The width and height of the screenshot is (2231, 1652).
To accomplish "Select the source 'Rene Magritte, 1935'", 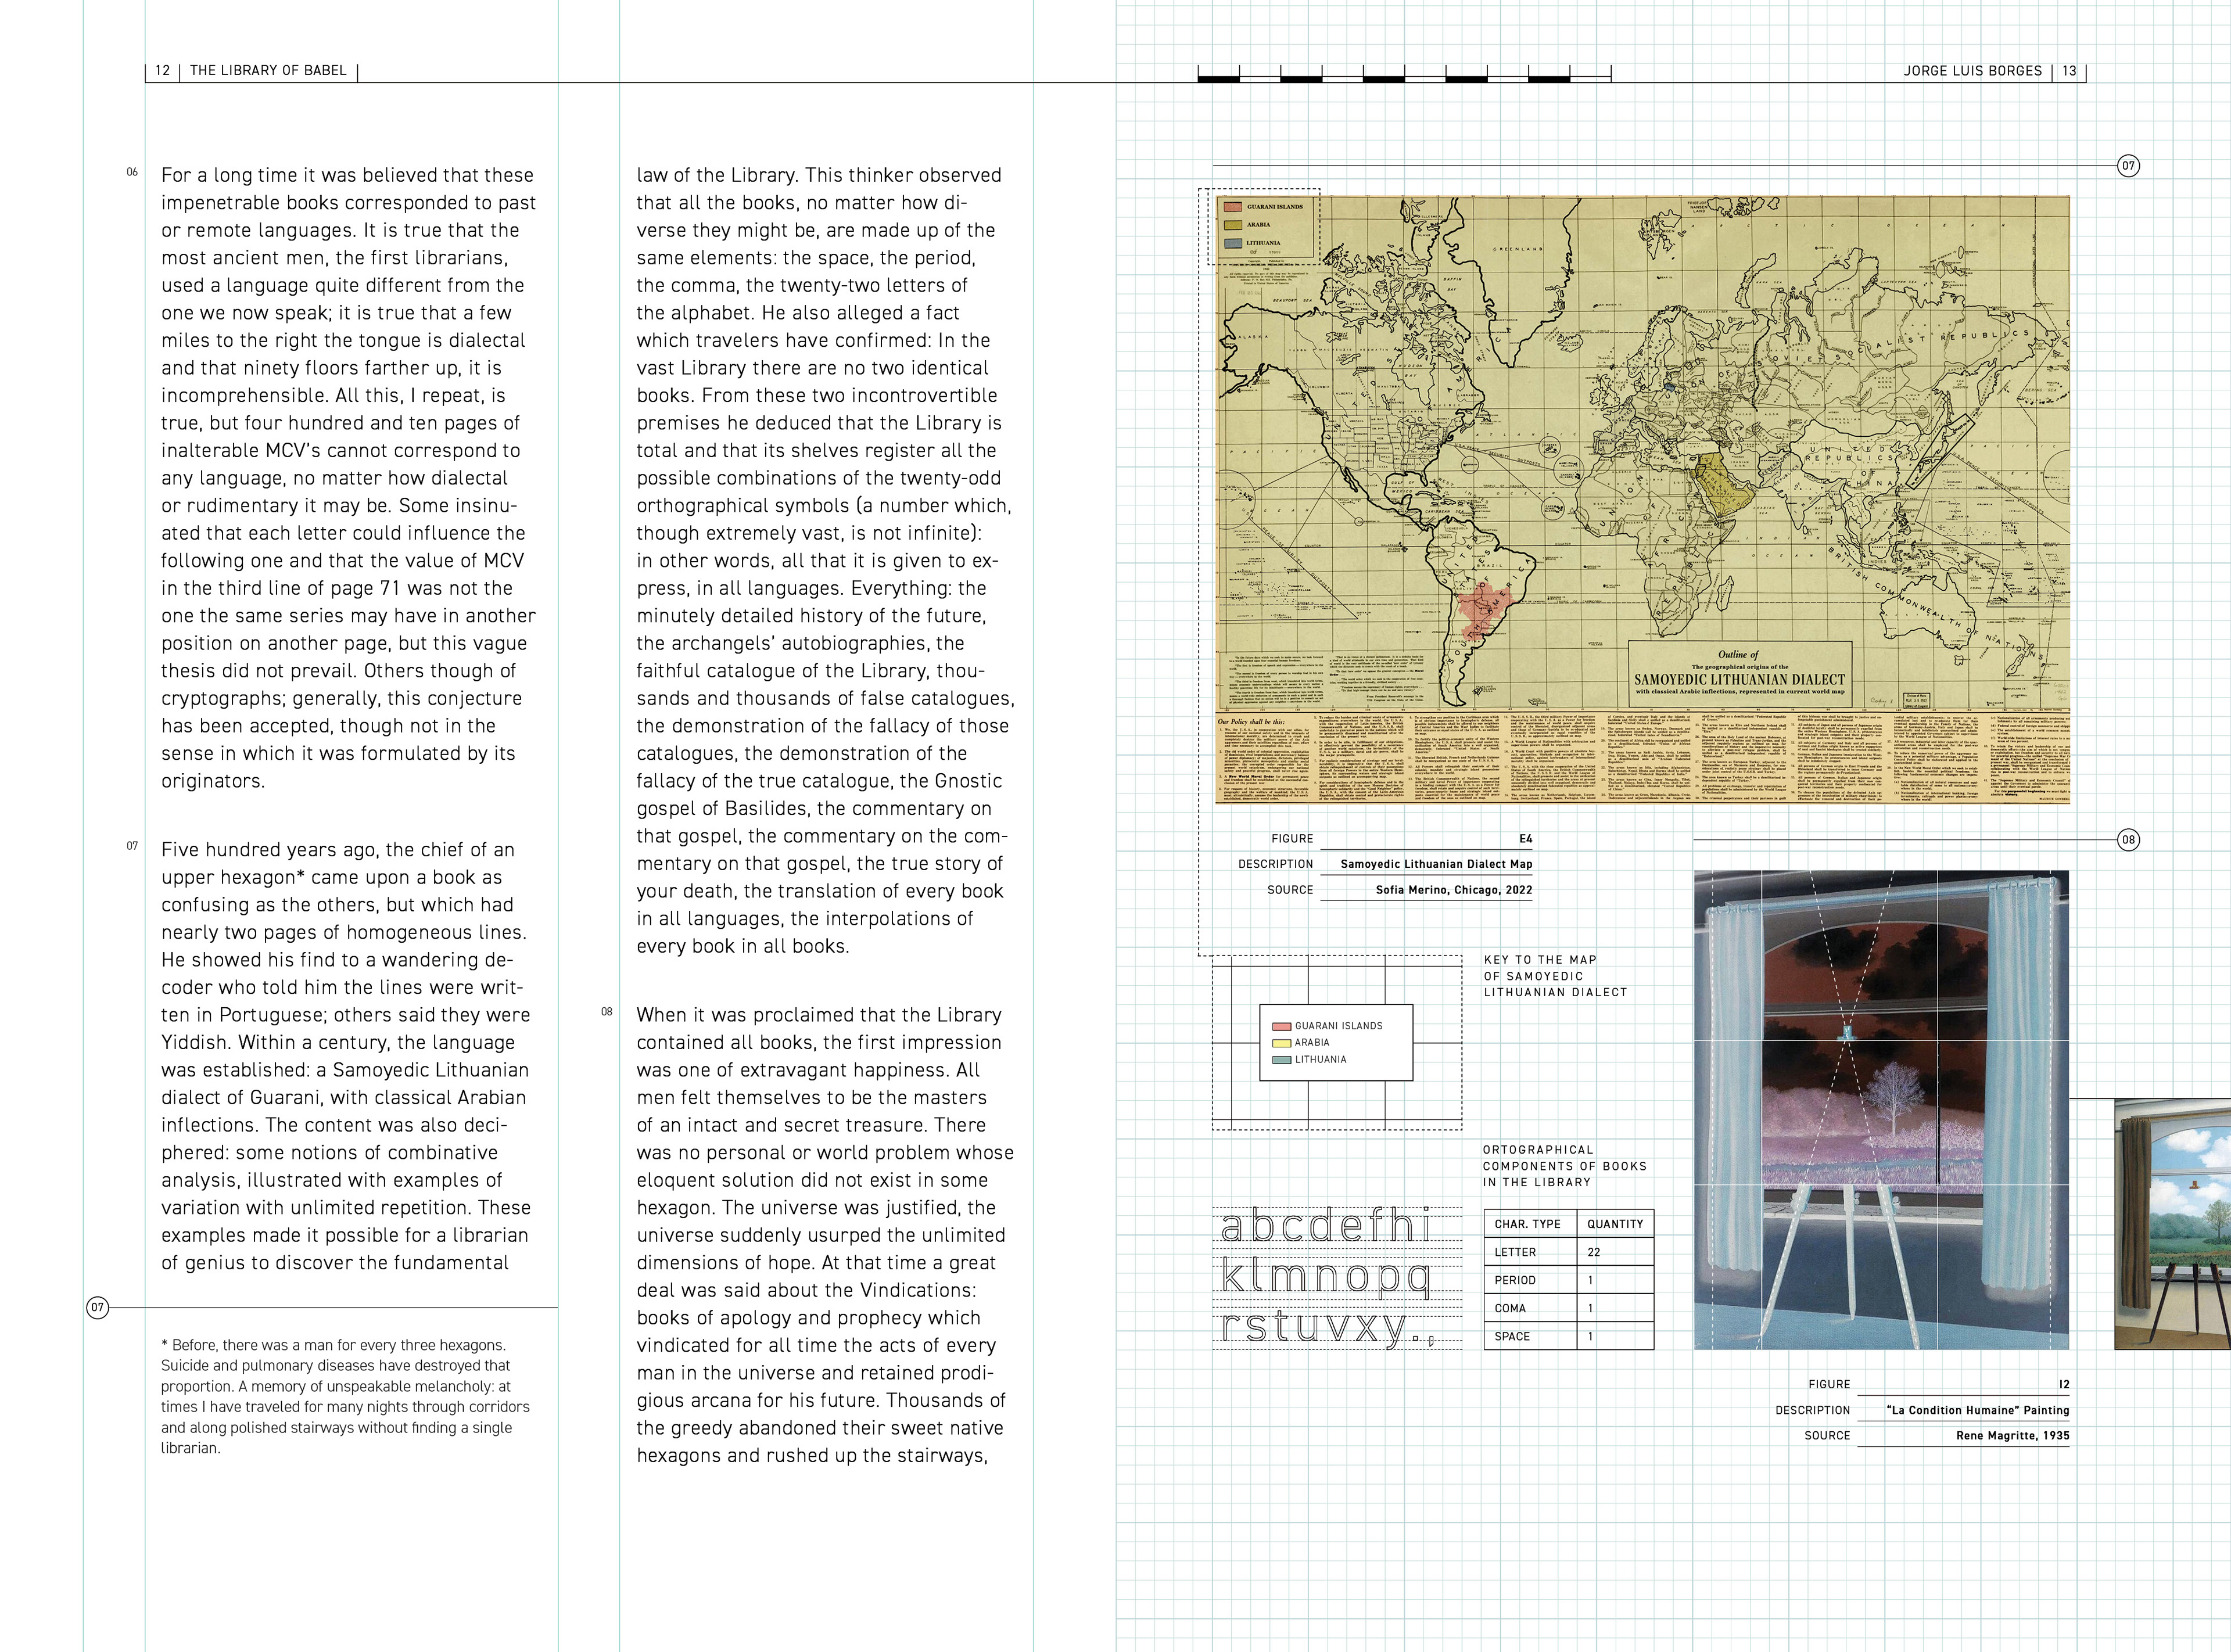I will tap(2012, 1436).
